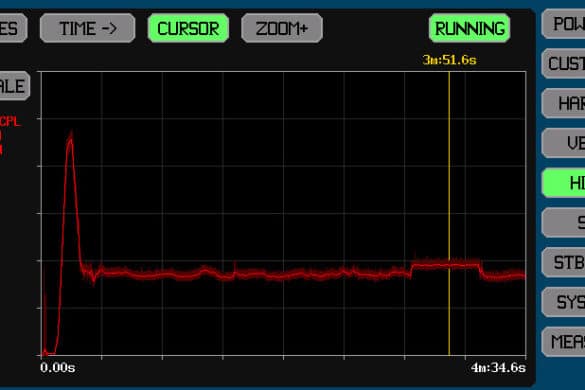Open the STB tab on the right sidebar
Viewport: 585px width, 390px height.
point(563,262)
